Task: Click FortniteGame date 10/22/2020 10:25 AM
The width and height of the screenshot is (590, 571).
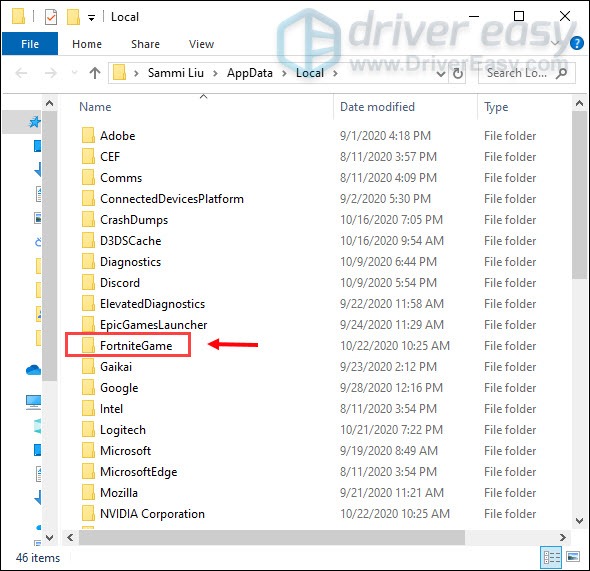Action: tap(395, 346)
